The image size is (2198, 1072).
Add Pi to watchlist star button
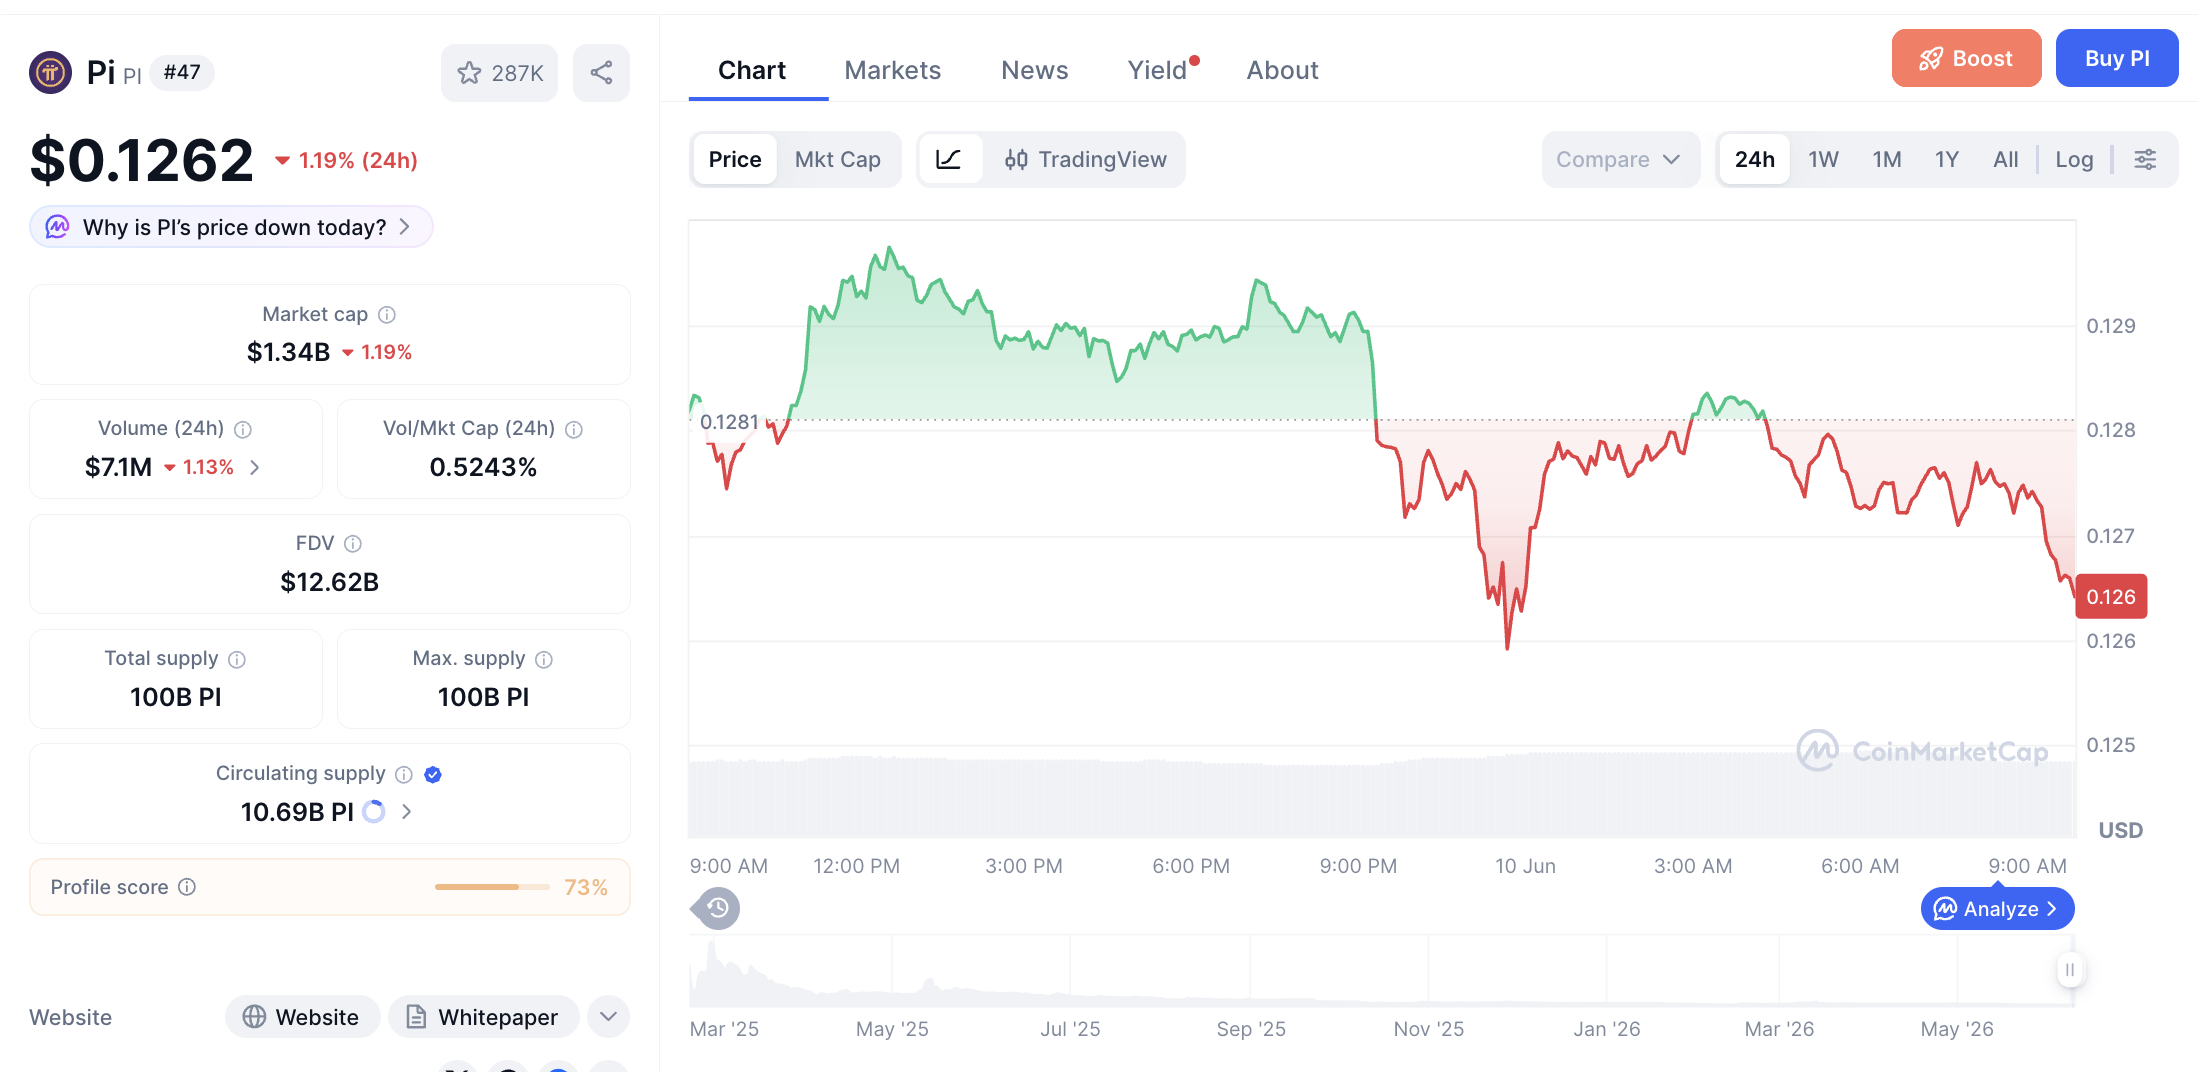pyautogui.click(x=499, y=73)
